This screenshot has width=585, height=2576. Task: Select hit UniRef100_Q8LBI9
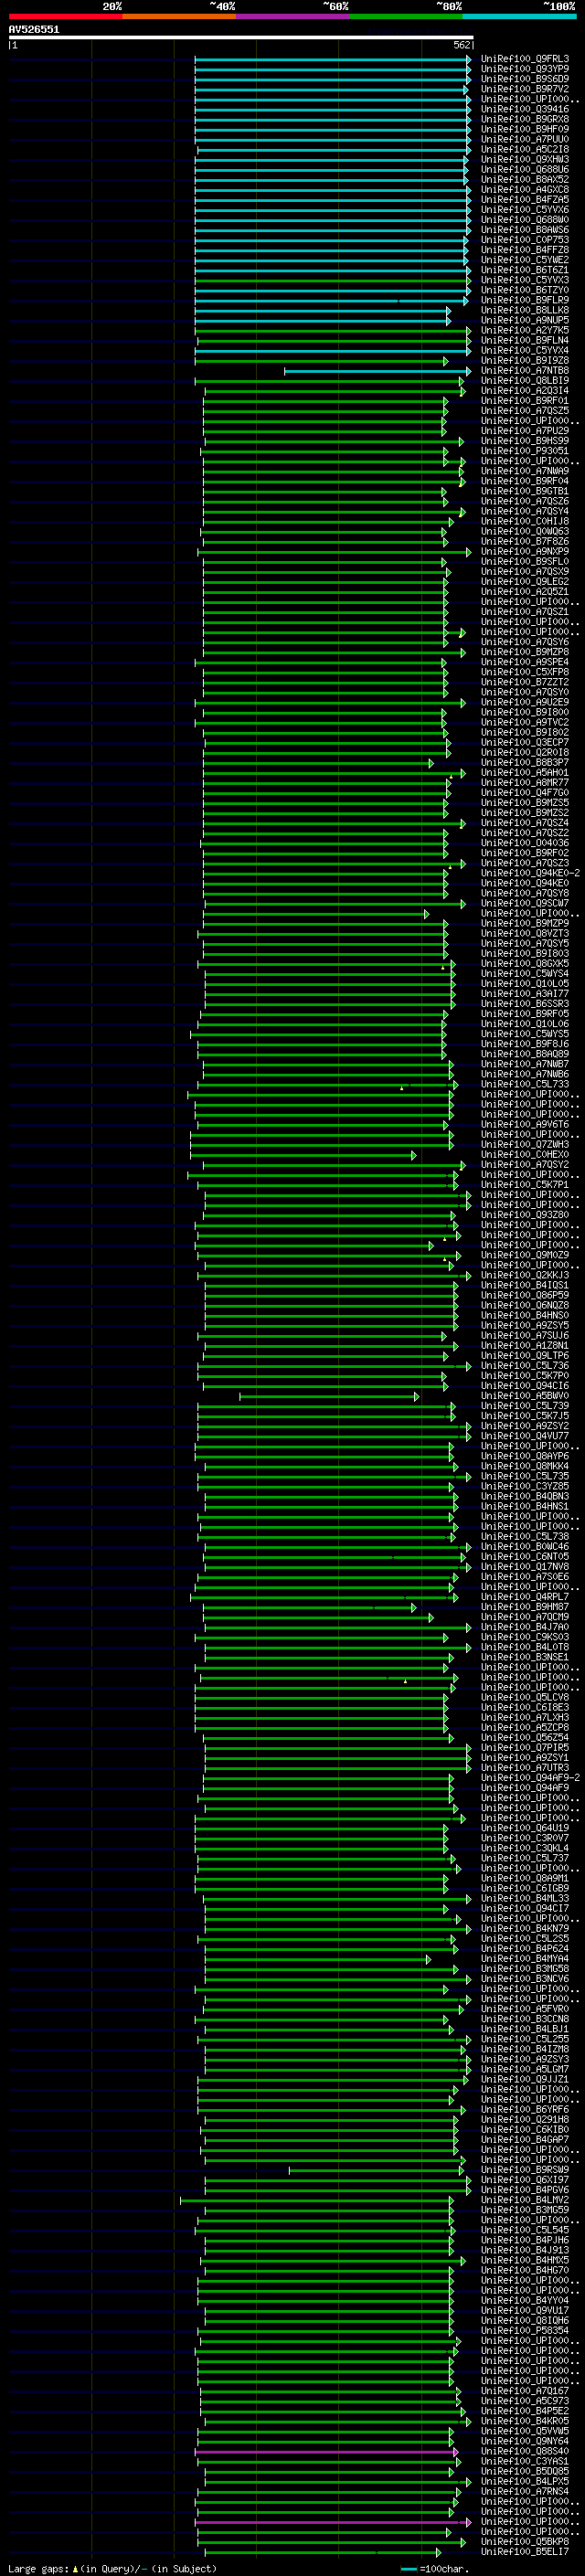click(x=525, y=381)
